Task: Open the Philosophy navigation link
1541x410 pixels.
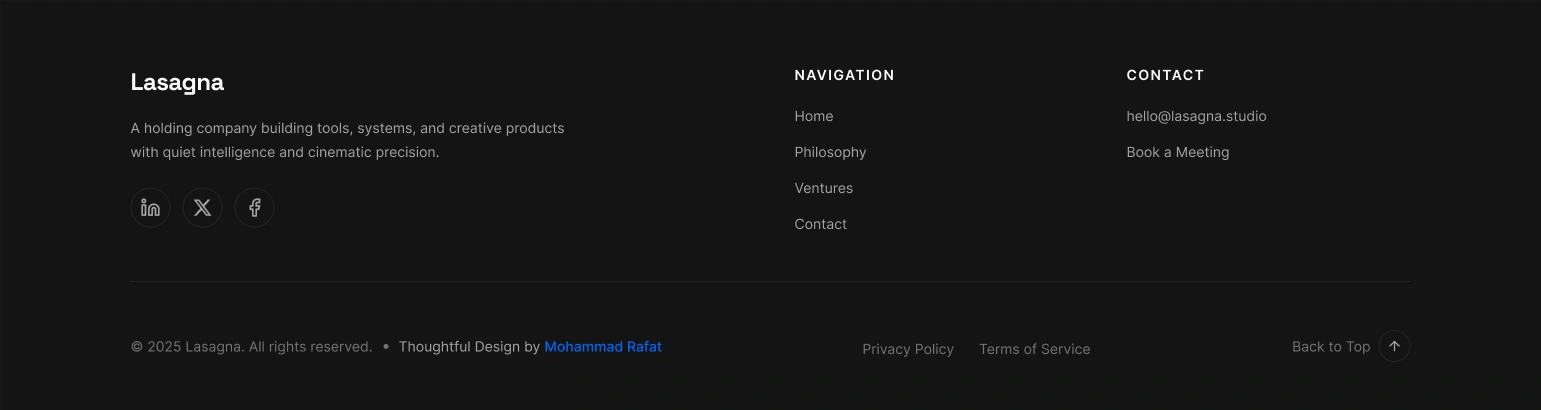Action: [x=830, y=152]
